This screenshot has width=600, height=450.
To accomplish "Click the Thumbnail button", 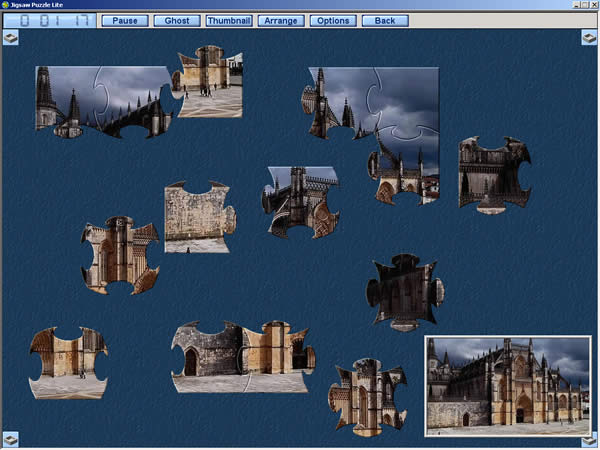I will click(229, 21).
